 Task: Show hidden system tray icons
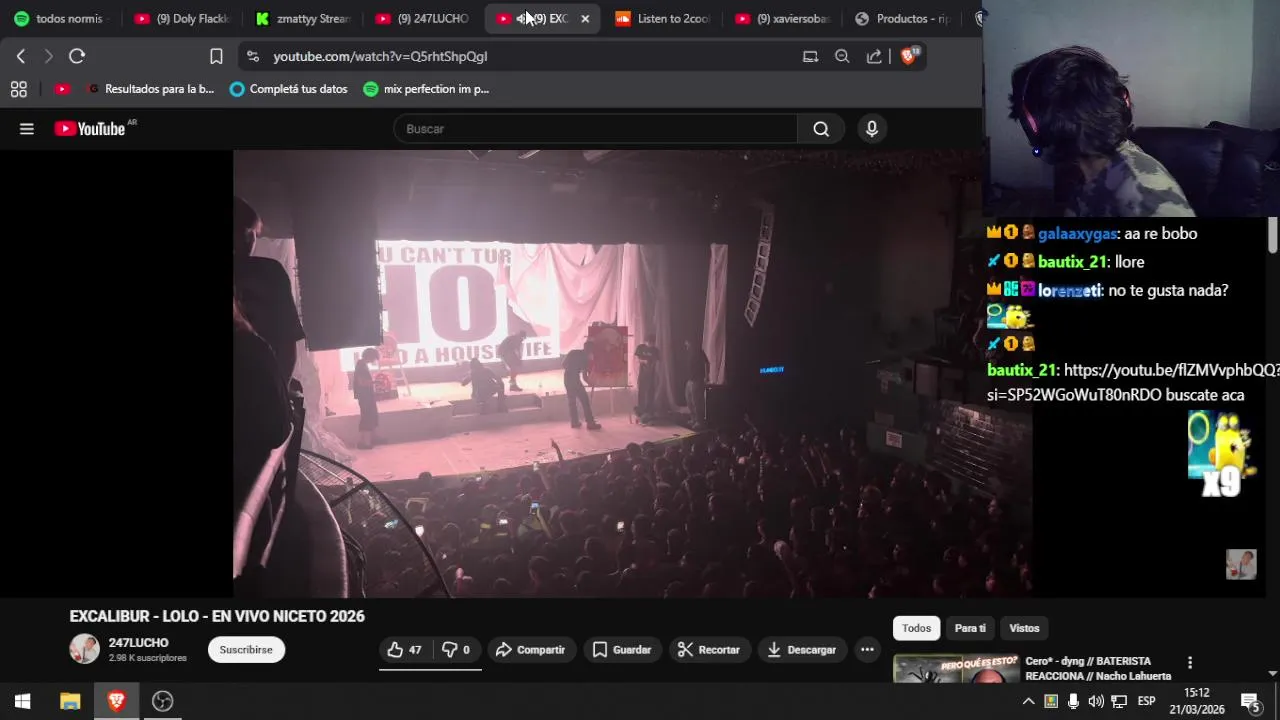click(1028, 701)
